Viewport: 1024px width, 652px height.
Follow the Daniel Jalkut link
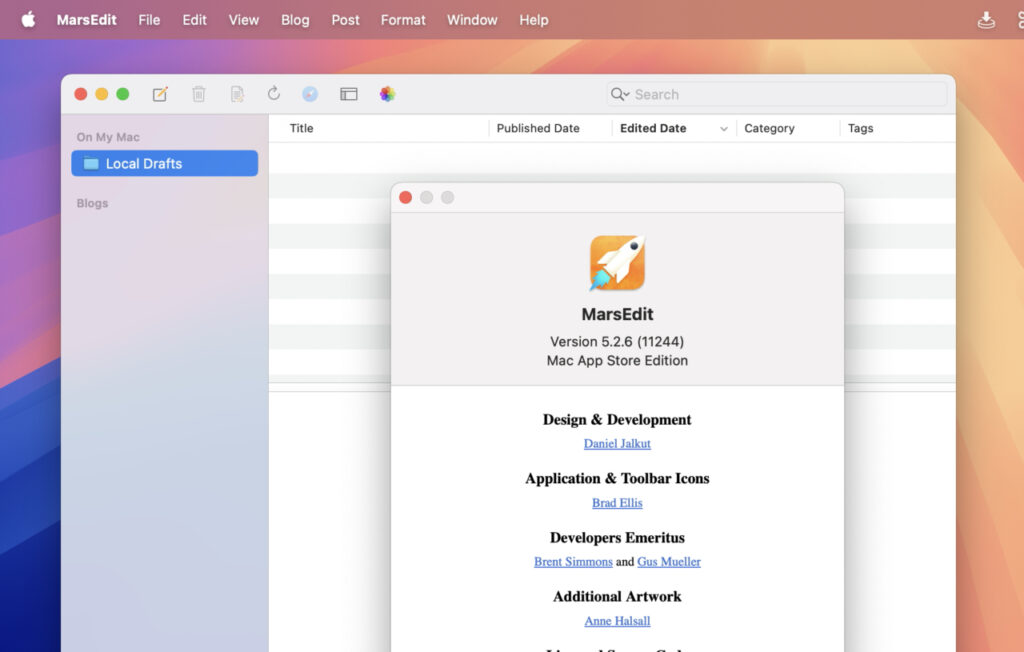[x=617, y=443]
